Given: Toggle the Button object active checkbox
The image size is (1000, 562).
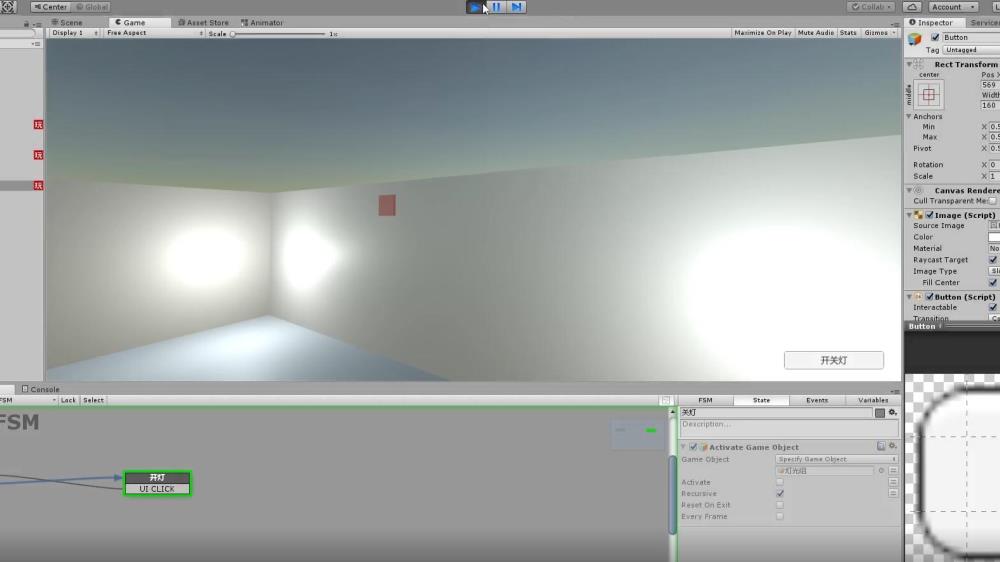Looking at the screenshot, I should (935, 38).
